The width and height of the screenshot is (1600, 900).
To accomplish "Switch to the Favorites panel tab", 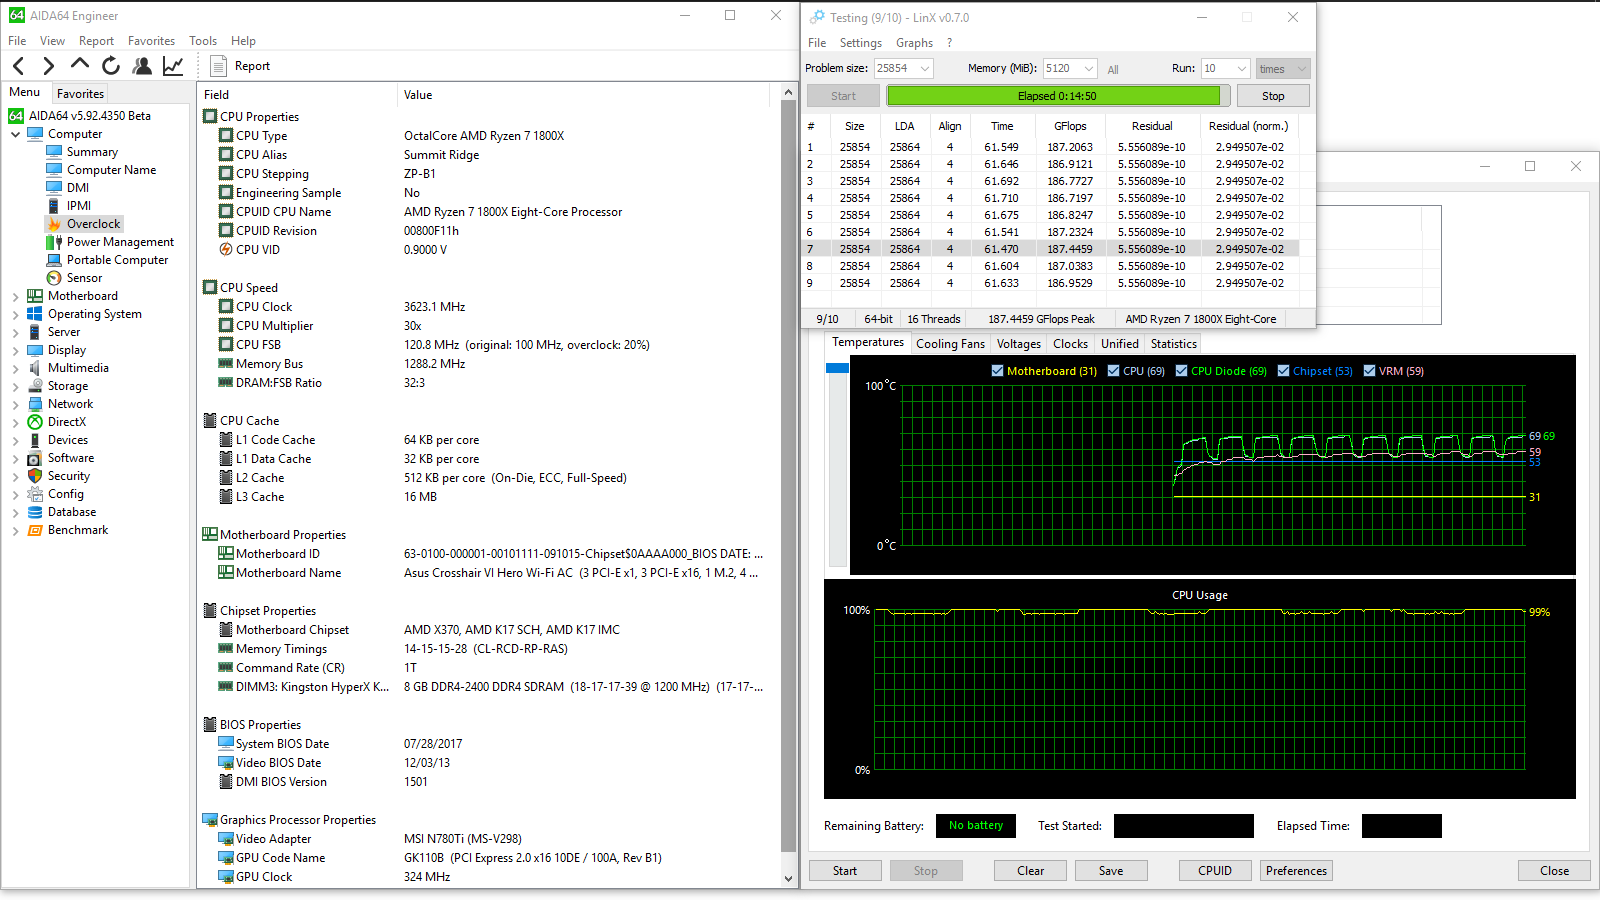I will 80,94.
